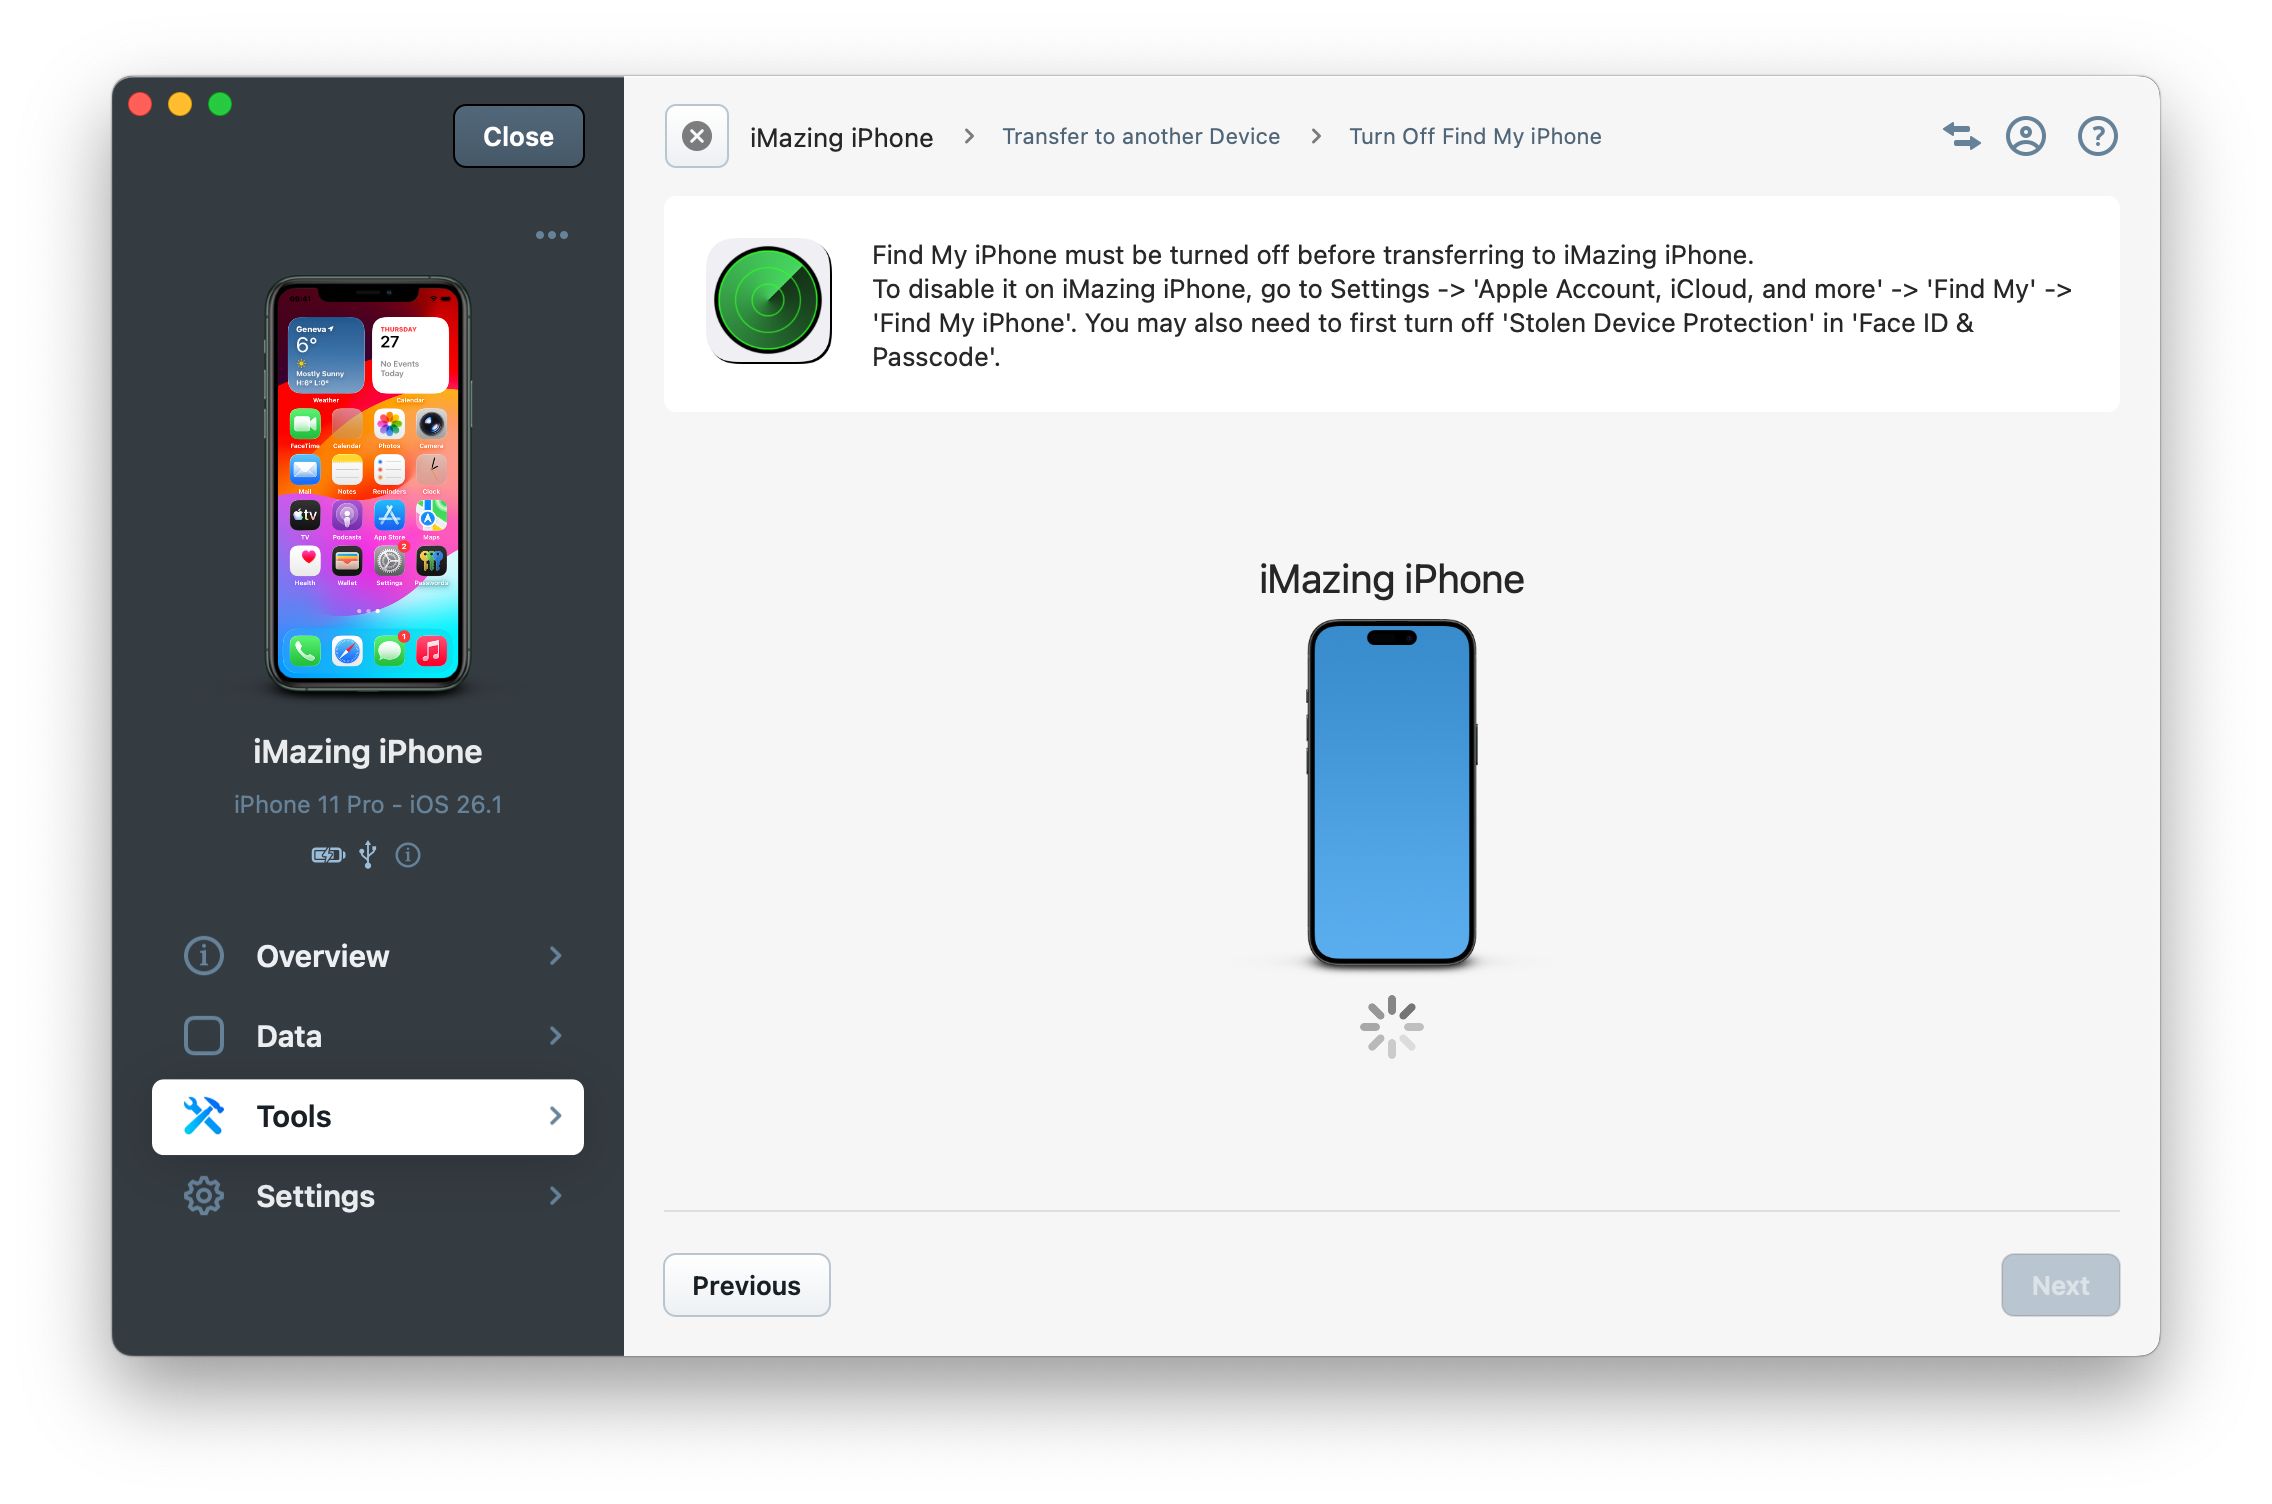Click the Overview info icon
Screen dimensions: 2272x1504
coord(204,956)
